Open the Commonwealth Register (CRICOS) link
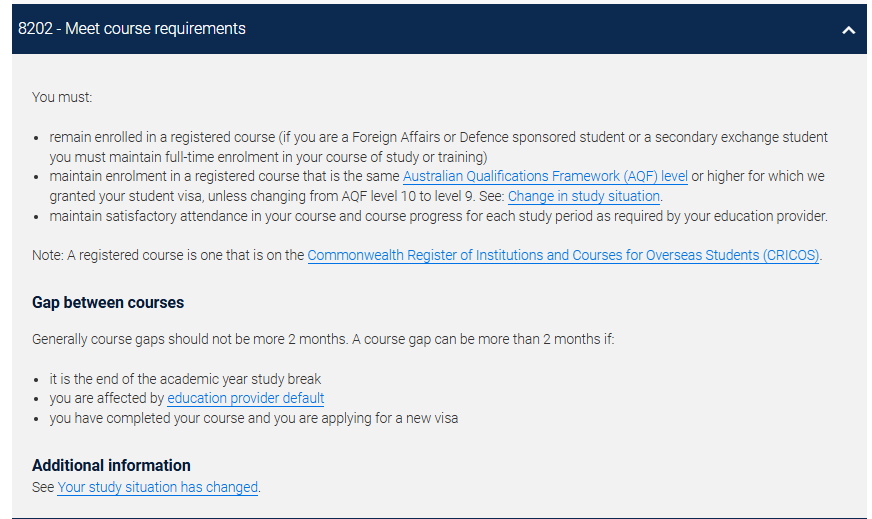 pos(563,255)
